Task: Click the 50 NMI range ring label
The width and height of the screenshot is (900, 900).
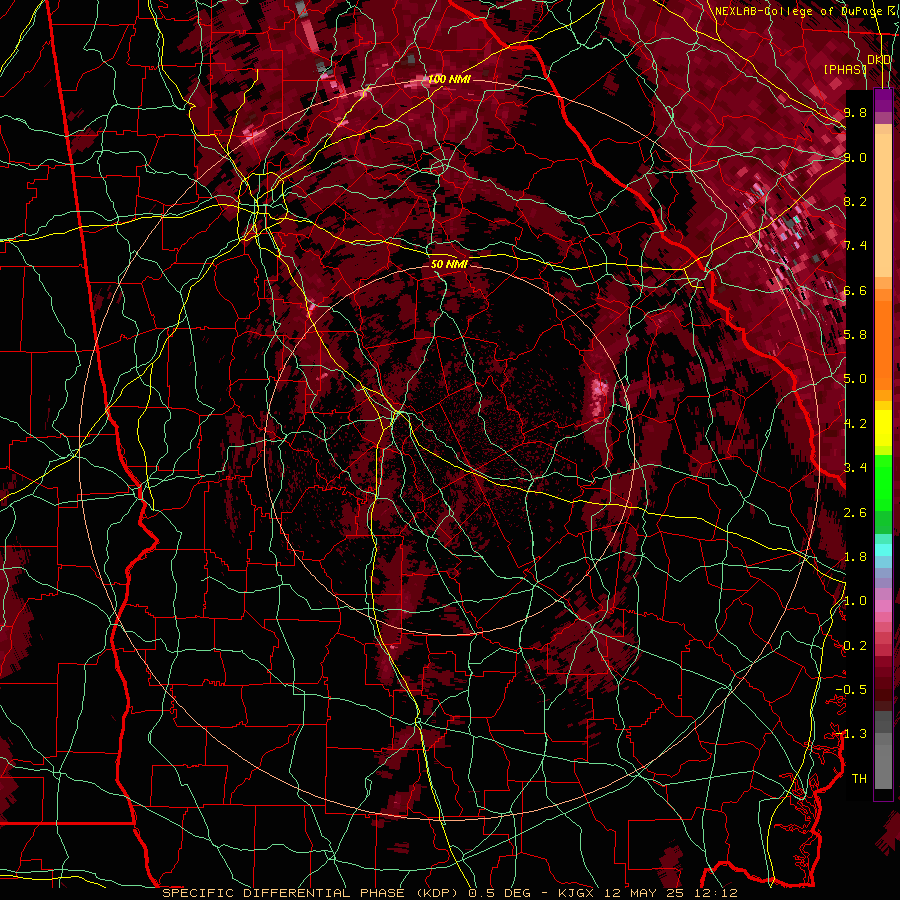Action: (x=449, y=264)
